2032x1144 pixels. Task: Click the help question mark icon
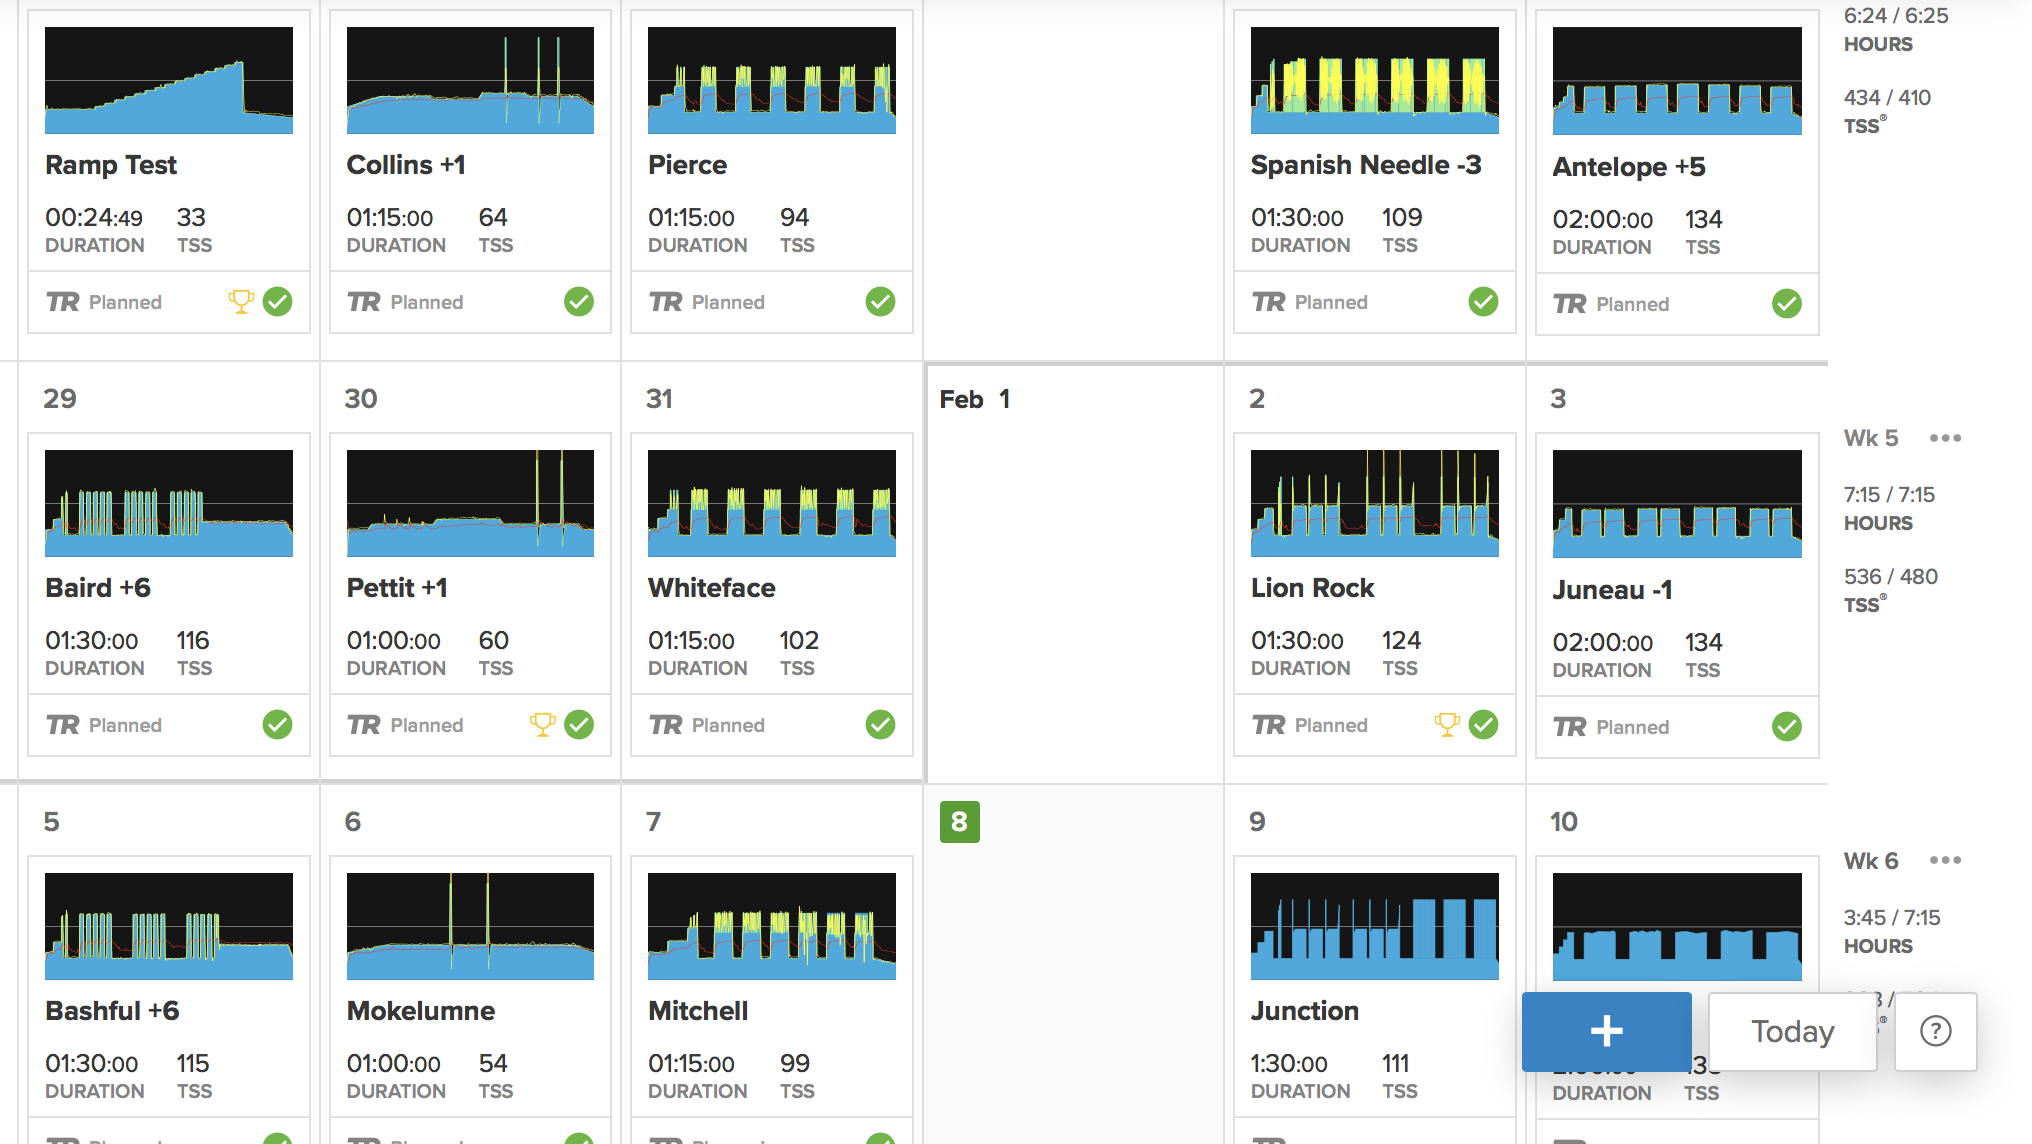click(1935, 1031)
